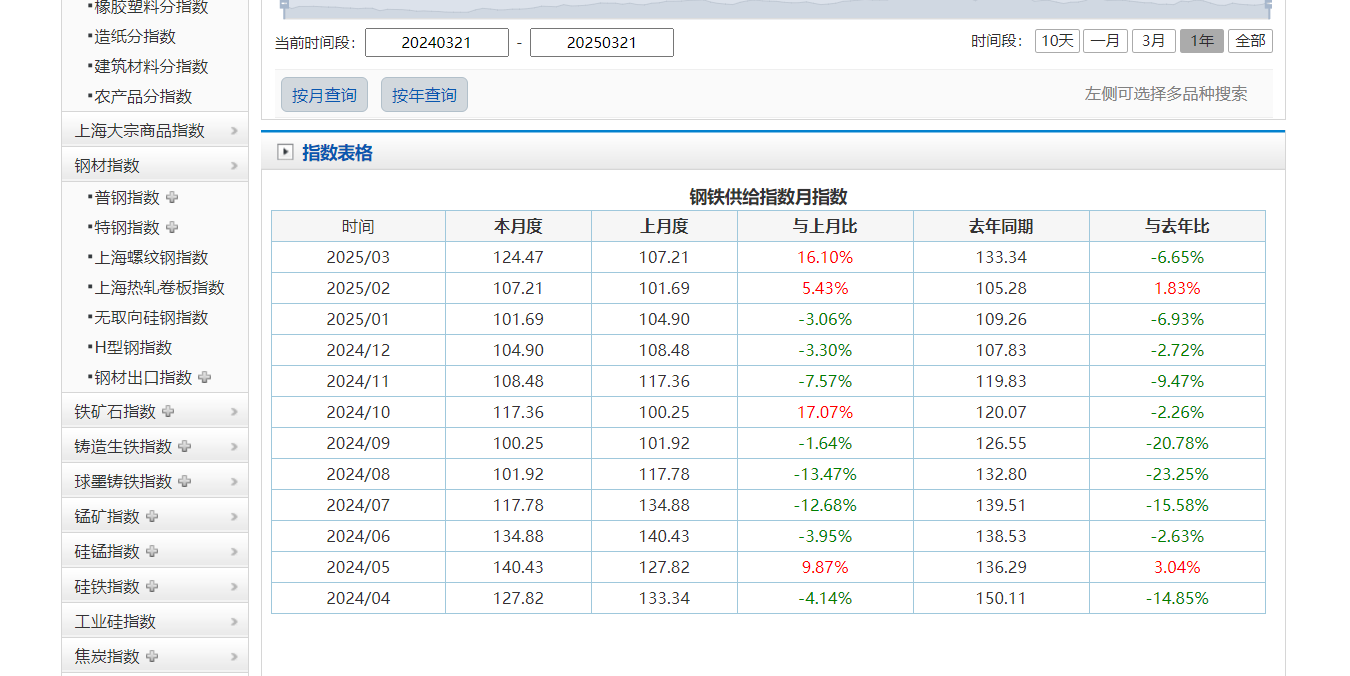
Task: Expand the 铸造生铁指数 row arrow
Action: (x=234, y=447)
